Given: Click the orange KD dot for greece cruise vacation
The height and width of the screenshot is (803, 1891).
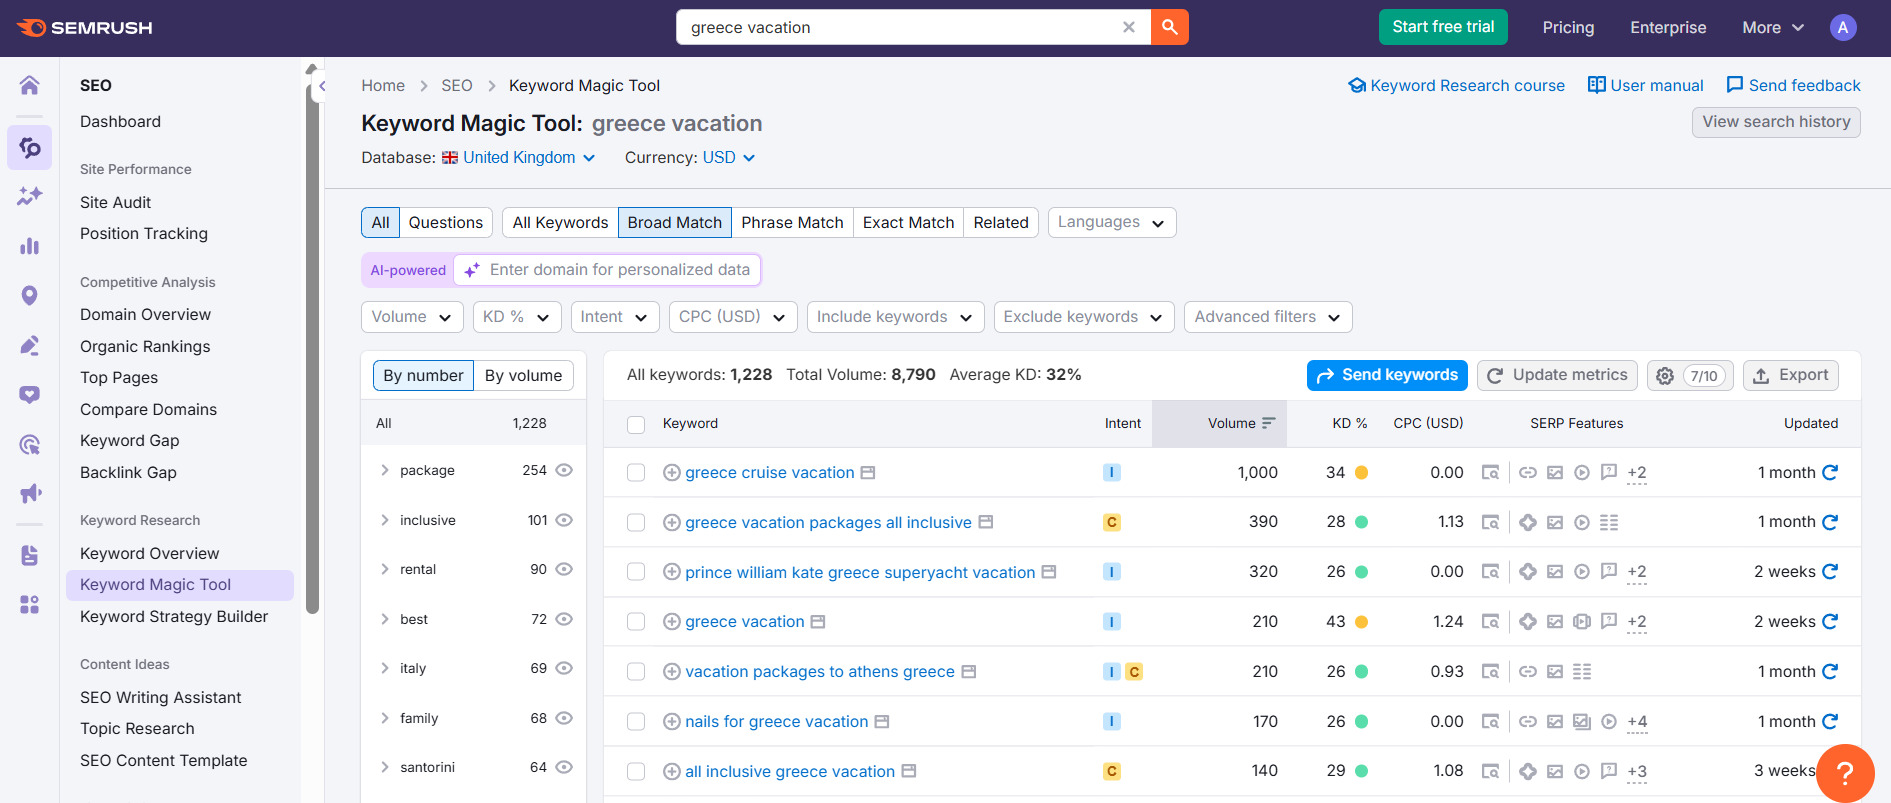Looking at the screenshot, I should (x=1361, y=473).
